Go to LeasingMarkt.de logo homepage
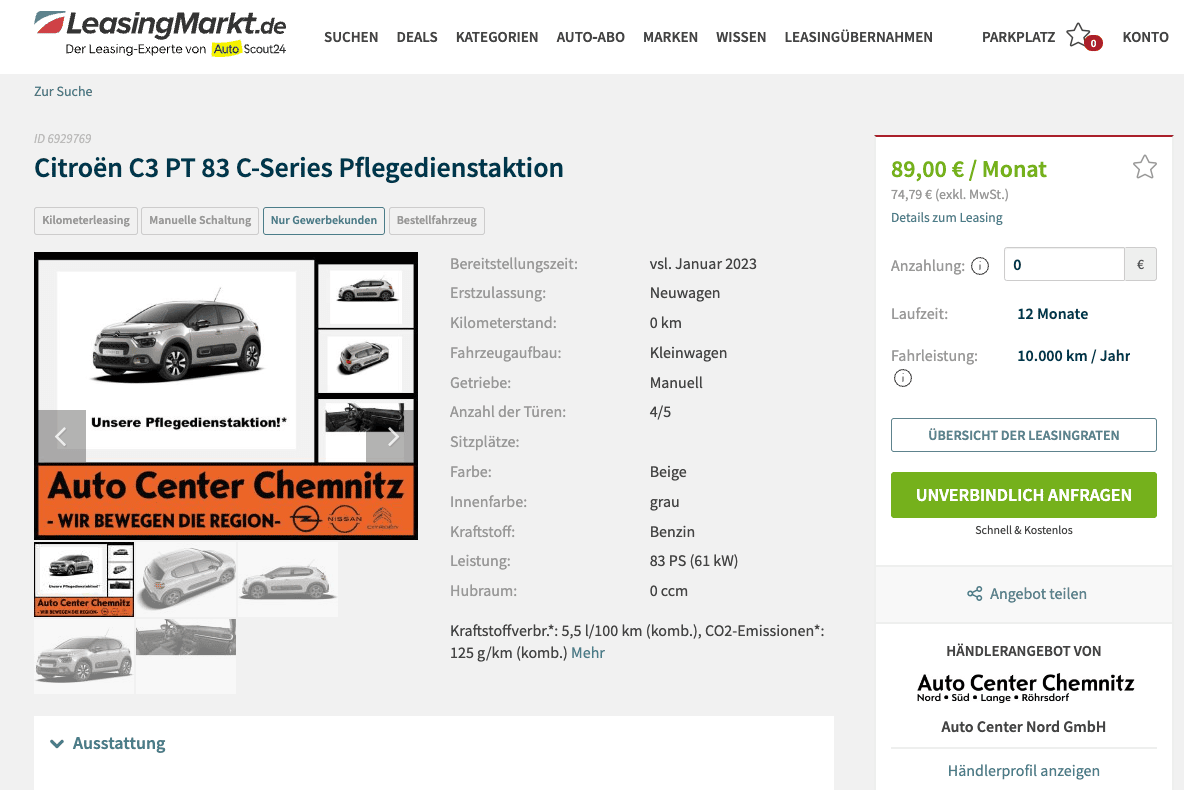 coord(160,34)
